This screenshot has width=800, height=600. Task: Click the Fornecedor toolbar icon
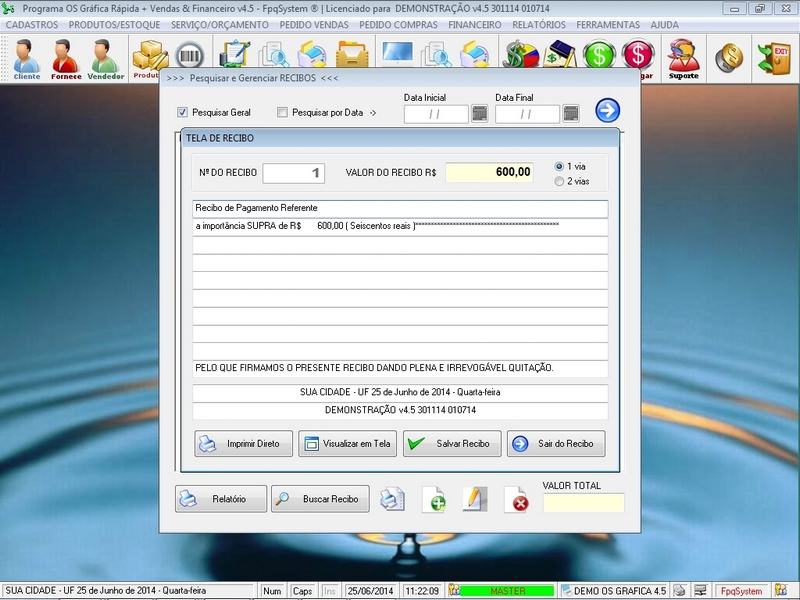click(66, 58)
